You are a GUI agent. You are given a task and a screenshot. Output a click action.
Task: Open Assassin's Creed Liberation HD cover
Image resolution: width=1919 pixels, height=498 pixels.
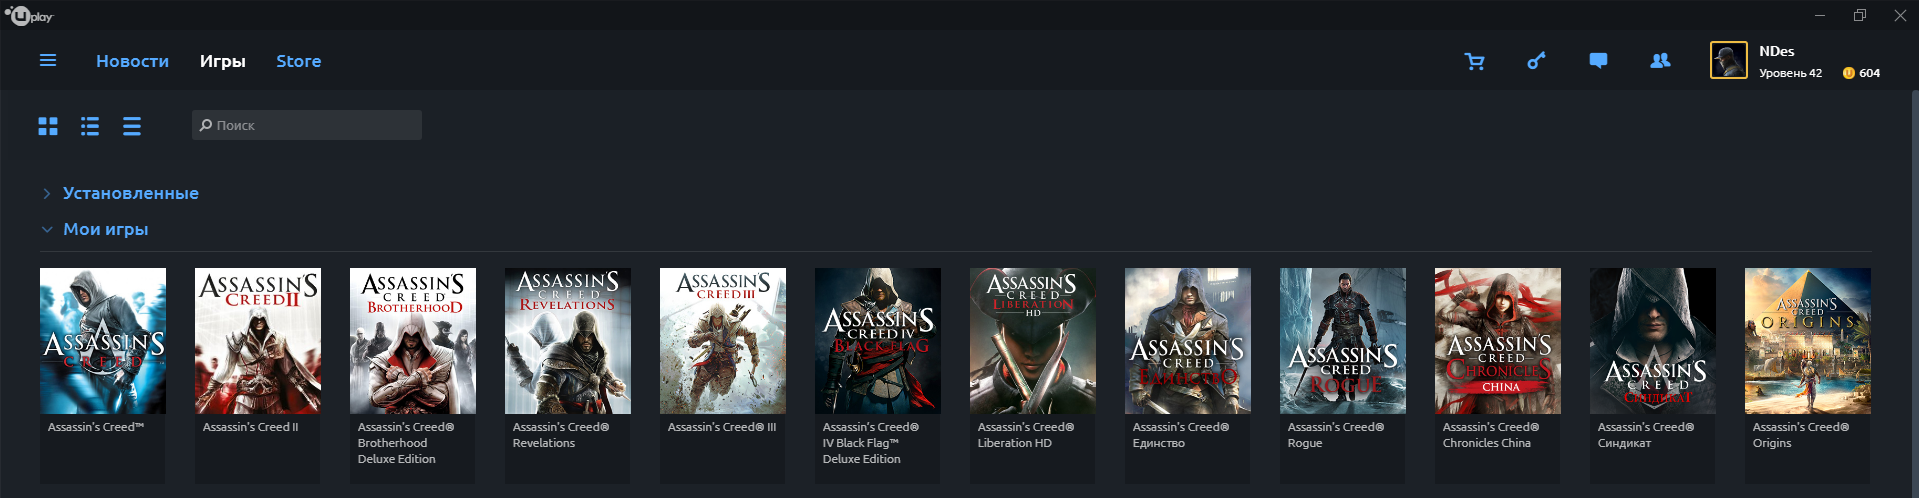(x=1033, y=341)
